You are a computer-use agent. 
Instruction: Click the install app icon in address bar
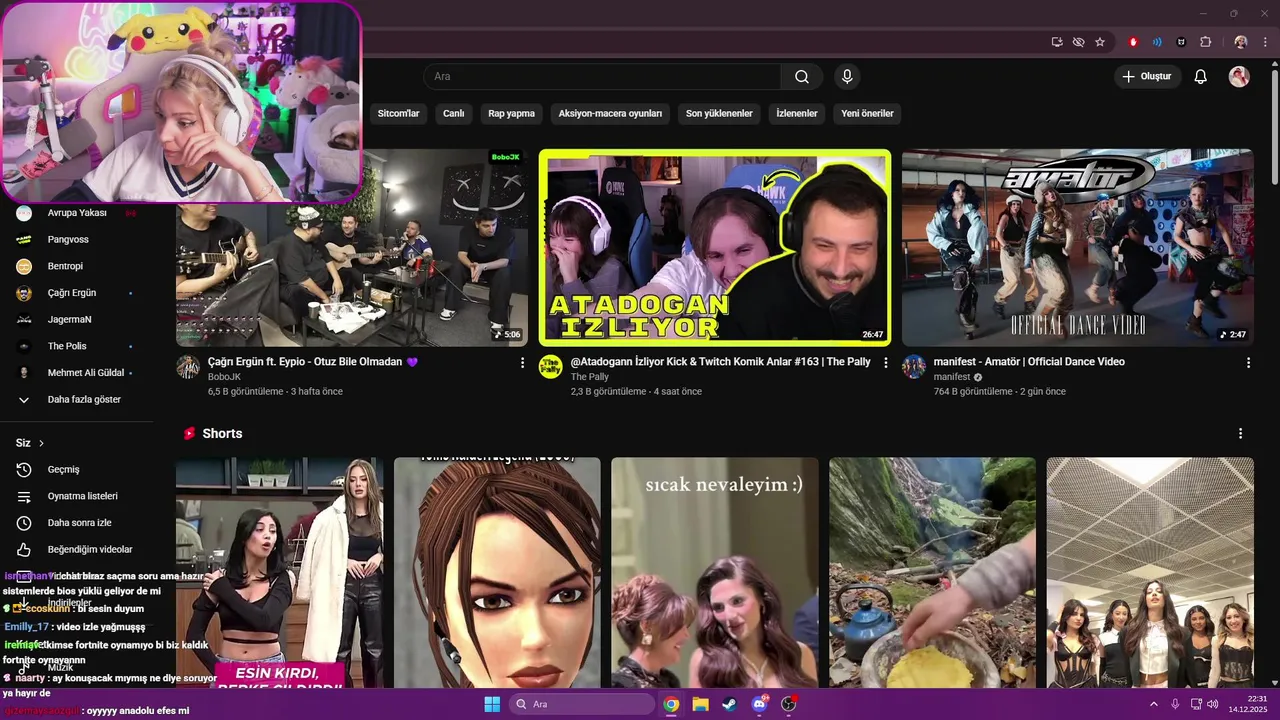coord(1057,42)
